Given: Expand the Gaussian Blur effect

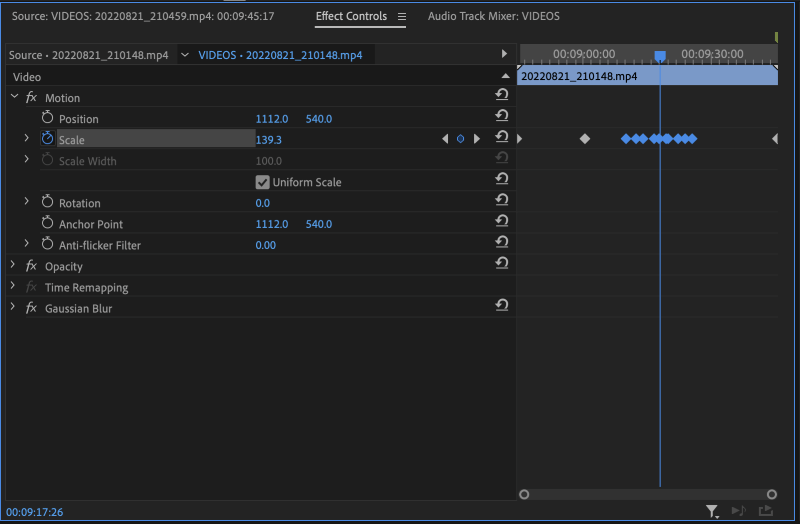Looking at the screenshot, I should (x=13, y=307).
